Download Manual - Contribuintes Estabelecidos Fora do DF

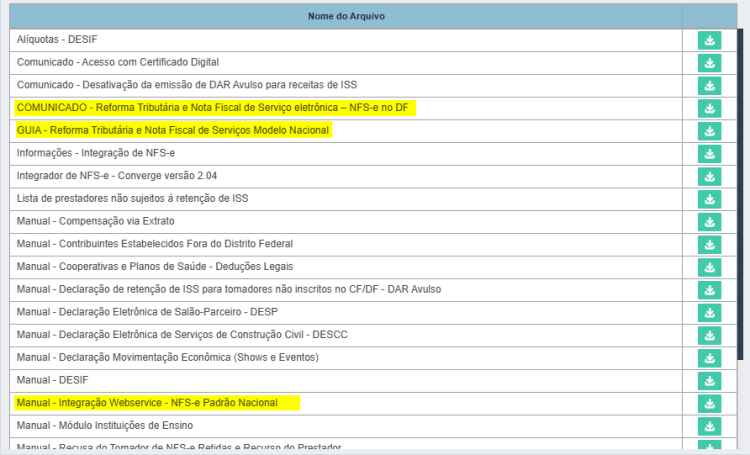coord(709,244)
